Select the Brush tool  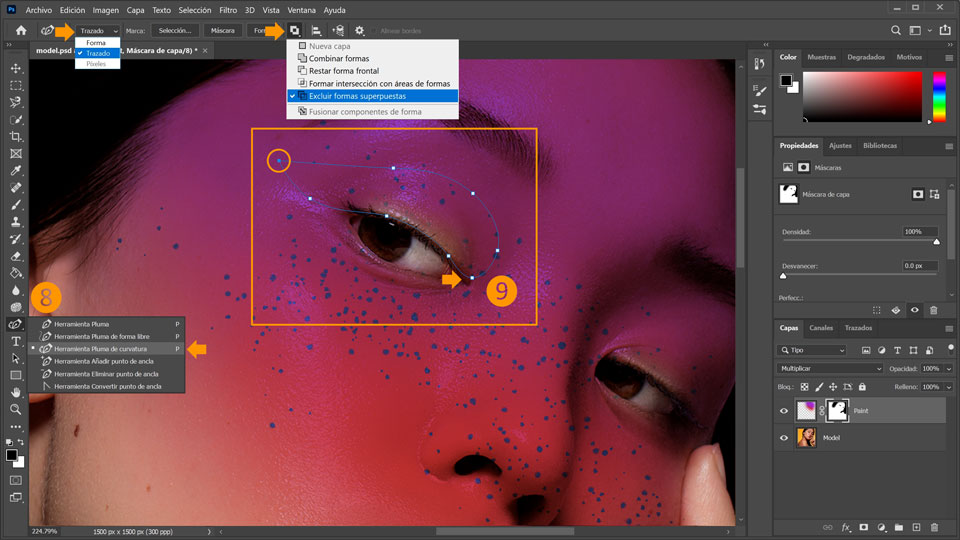tap(16, 205)
